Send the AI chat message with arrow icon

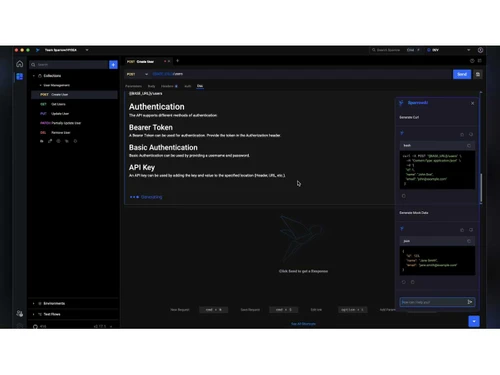click(x=470, y=302)
